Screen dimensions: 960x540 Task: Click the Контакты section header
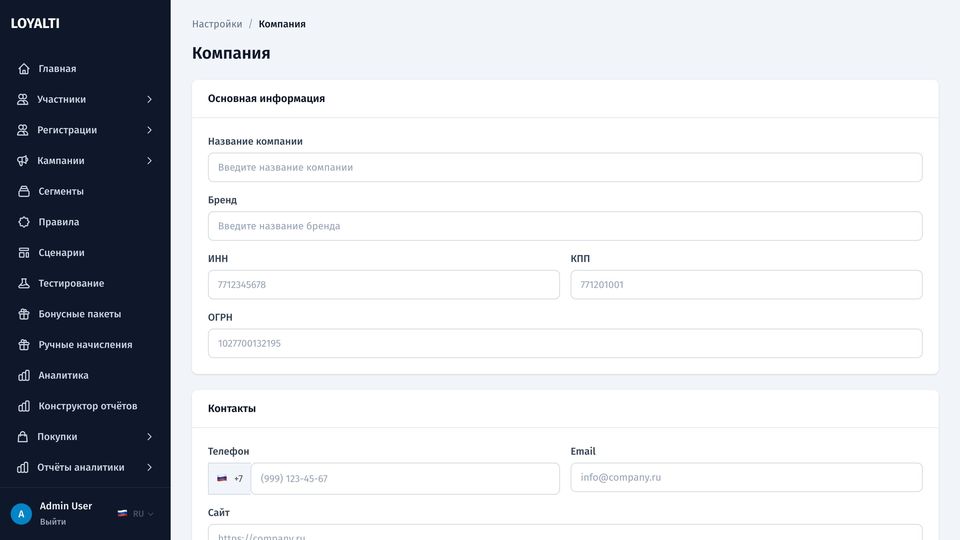click(x=231, y=408)
